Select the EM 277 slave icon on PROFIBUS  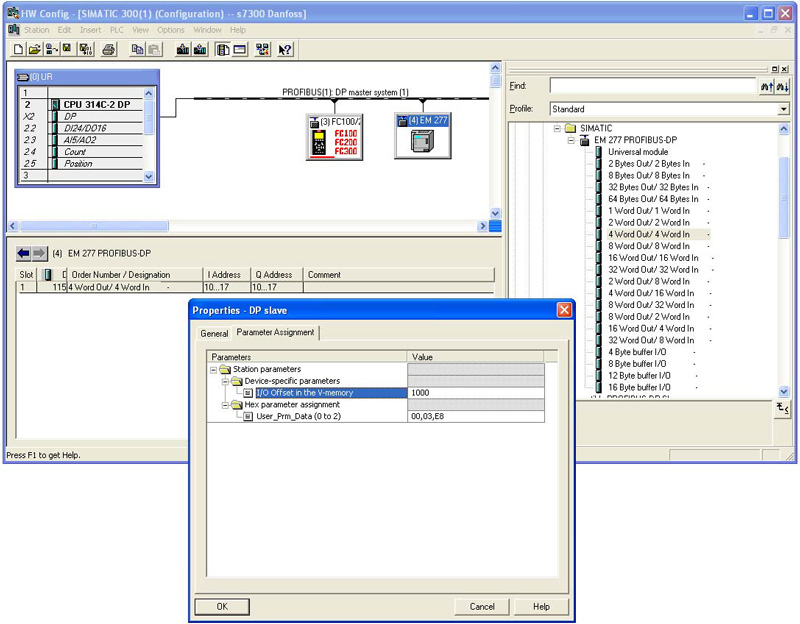pos(421,136)
